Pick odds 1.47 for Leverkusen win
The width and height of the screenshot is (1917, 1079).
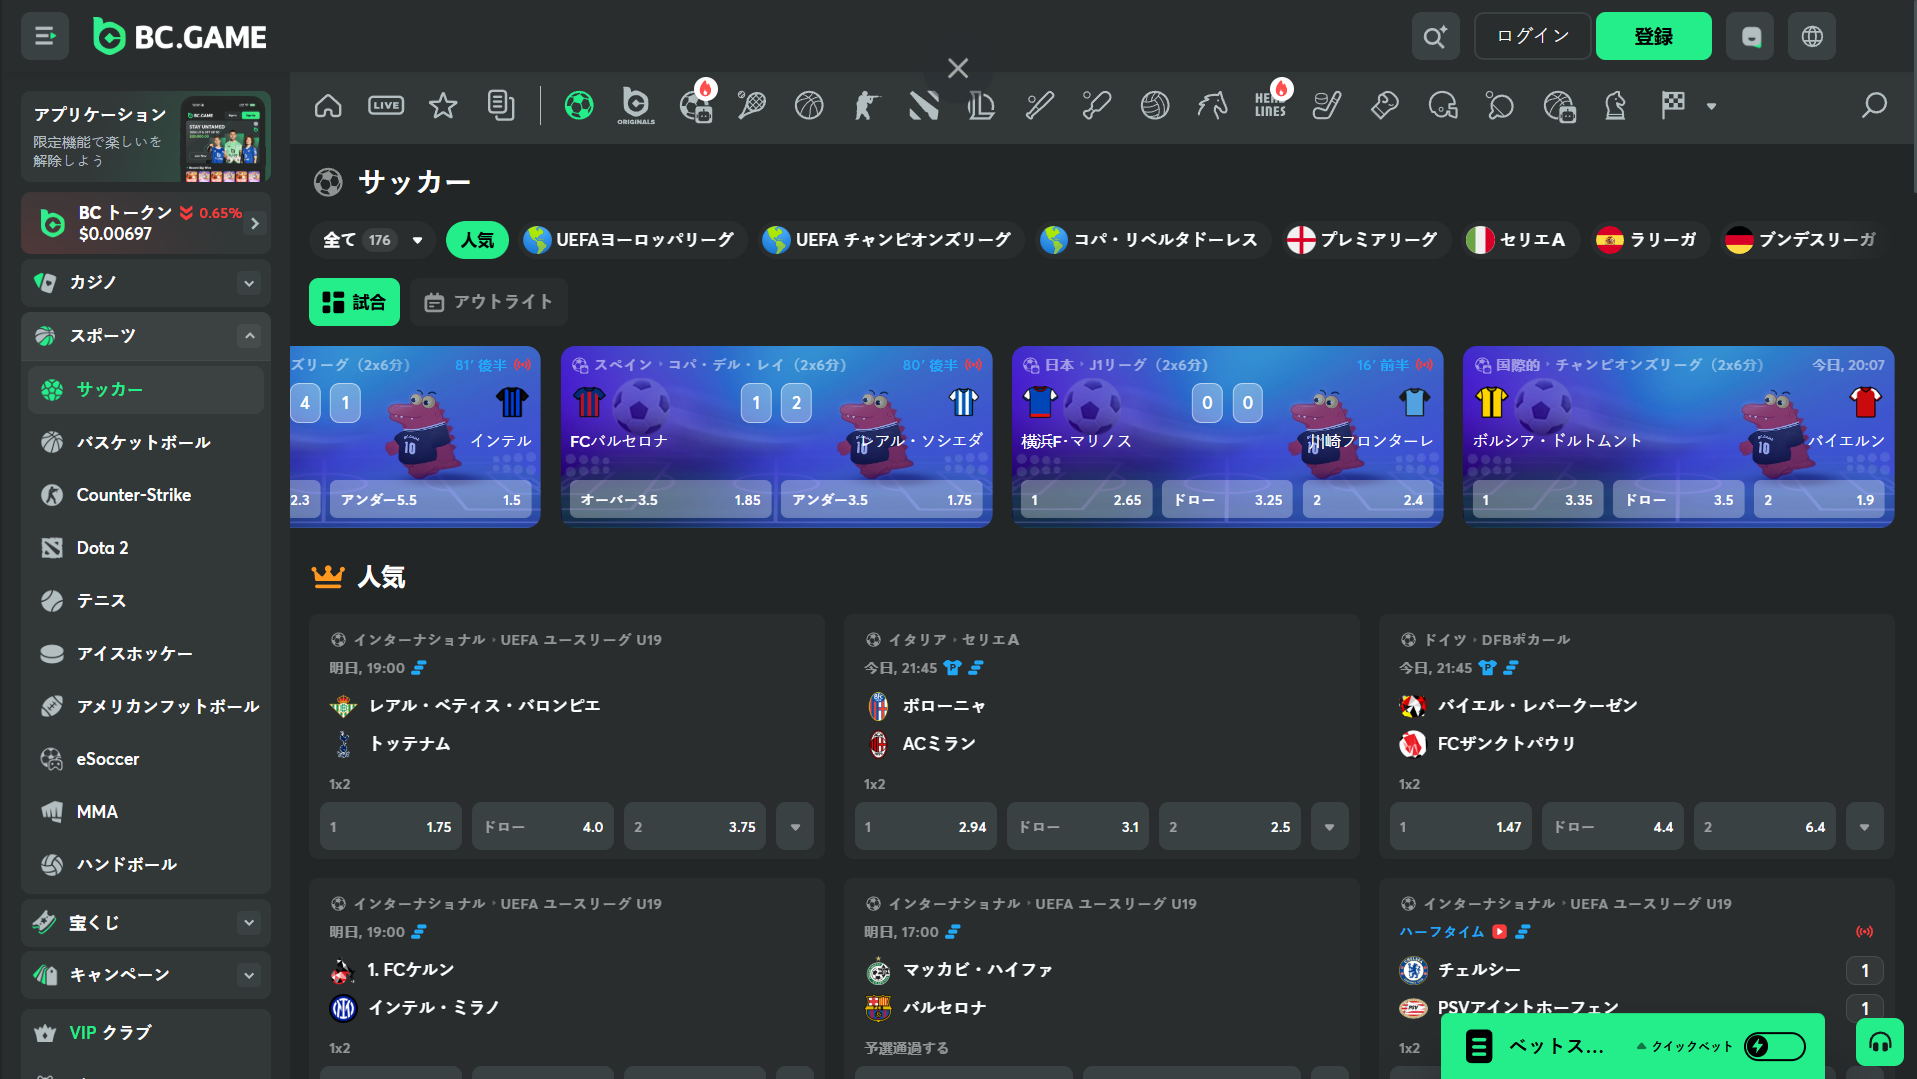coord(1460,827)
